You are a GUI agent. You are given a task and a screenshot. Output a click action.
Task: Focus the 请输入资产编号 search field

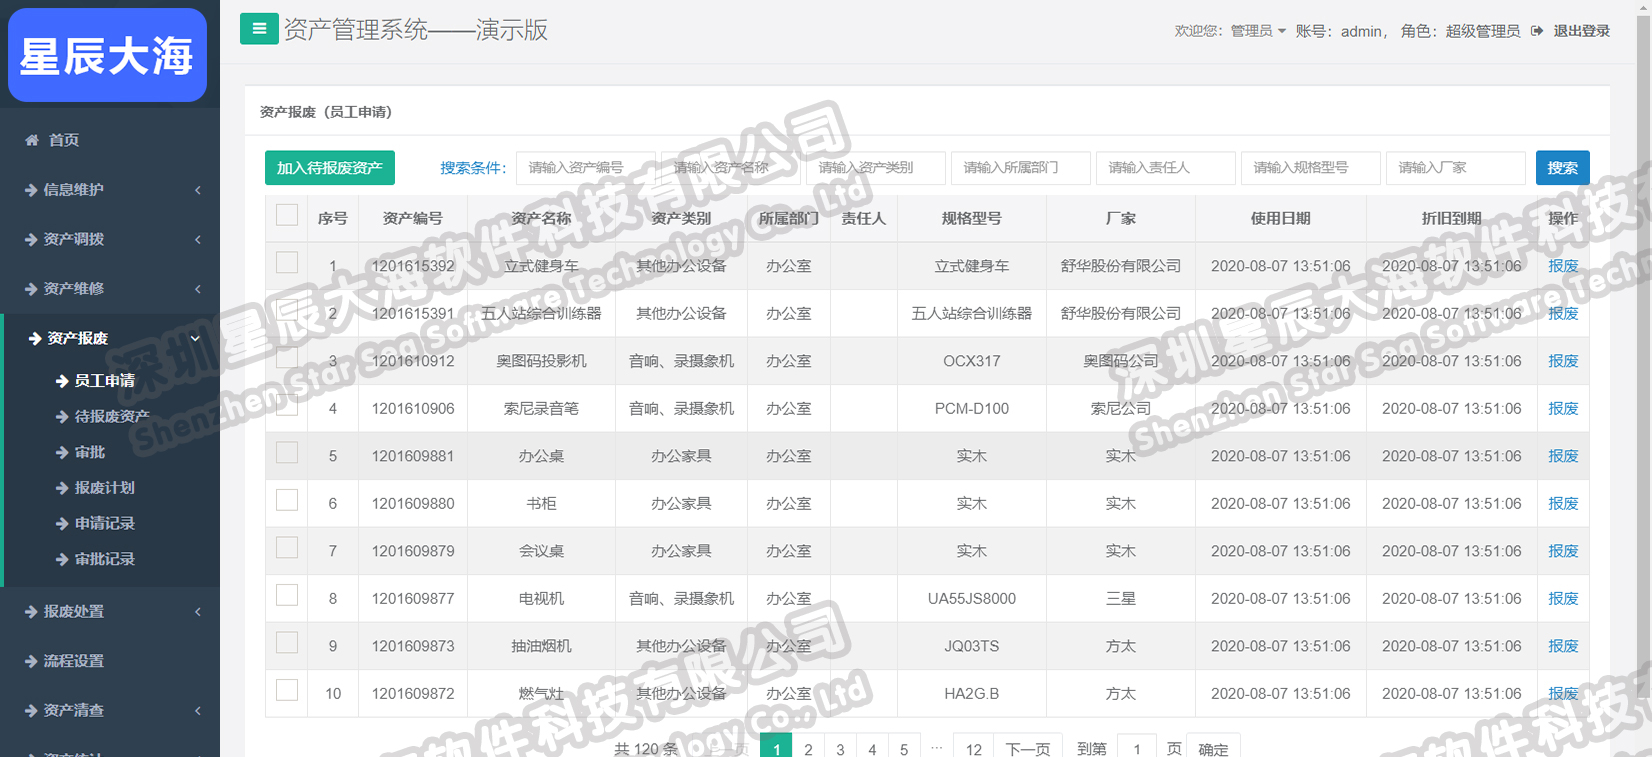coord(586,168)
